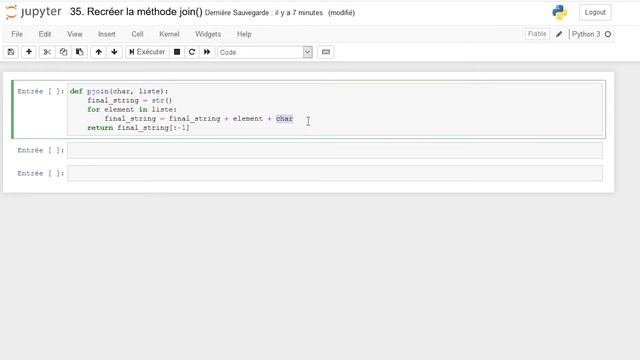Click the Fiable trusted notebook indicator
The width and height of the screenshot is (640, 360).
tap(537, 34)
